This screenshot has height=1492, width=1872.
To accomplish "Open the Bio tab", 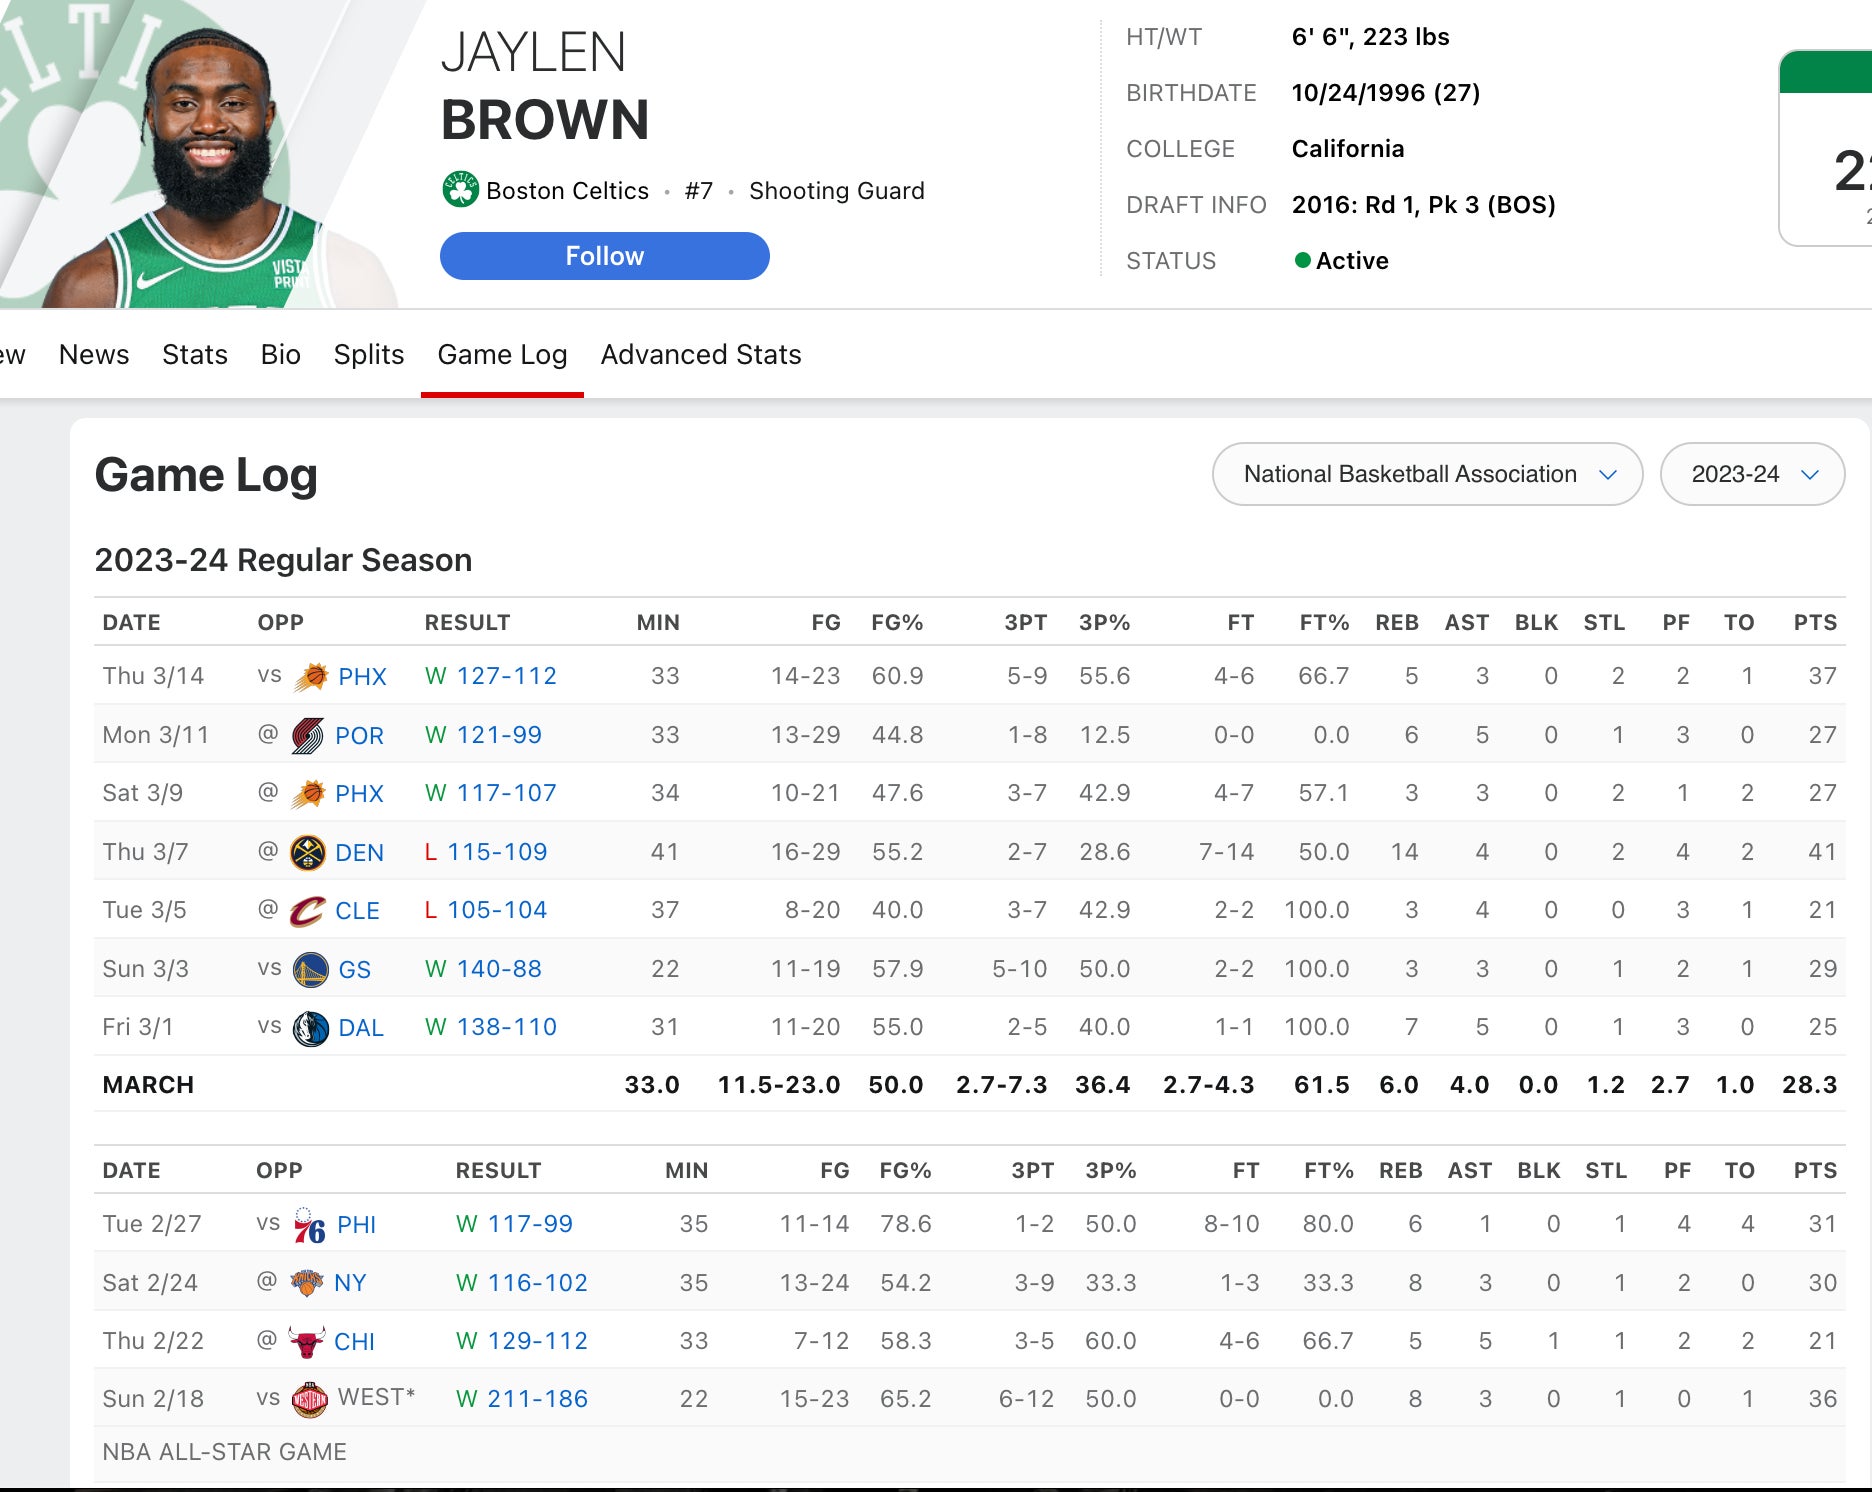I will tap(280, 354).
